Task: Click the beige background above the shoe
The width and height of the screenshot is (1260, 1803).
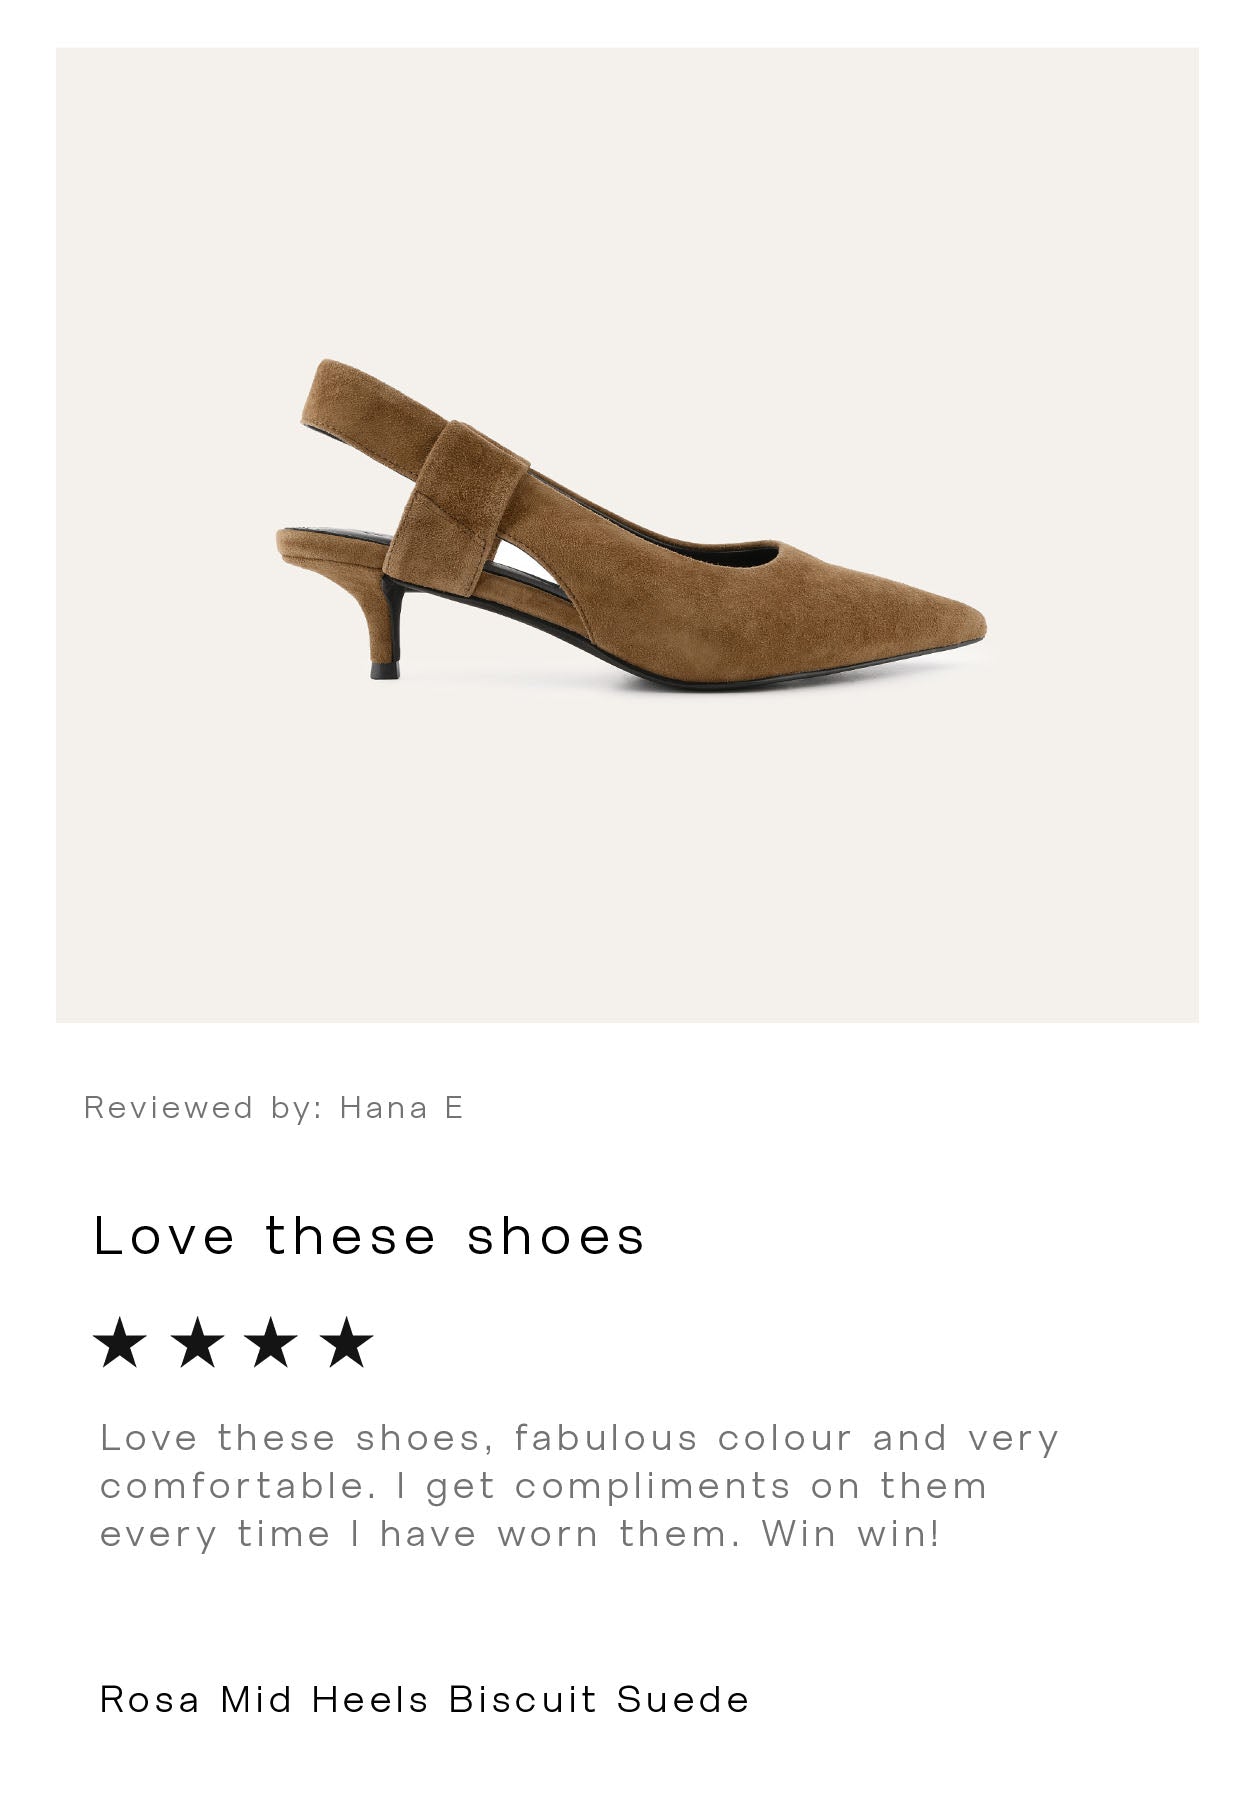Action: (628, 200)
